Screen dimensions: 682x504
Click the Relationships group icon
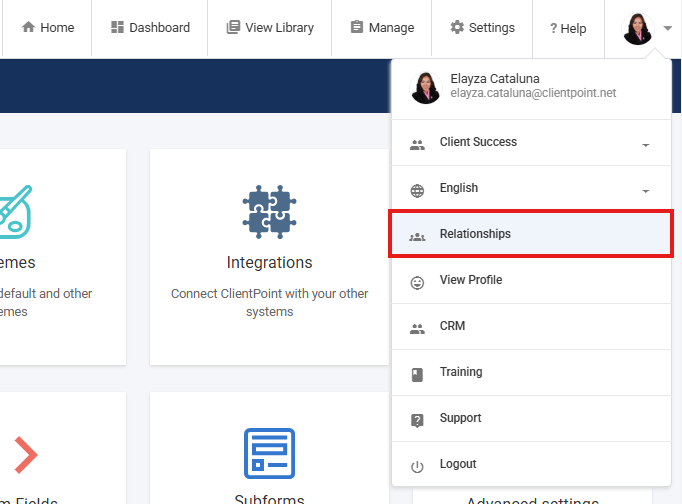[x=417, y=237]
